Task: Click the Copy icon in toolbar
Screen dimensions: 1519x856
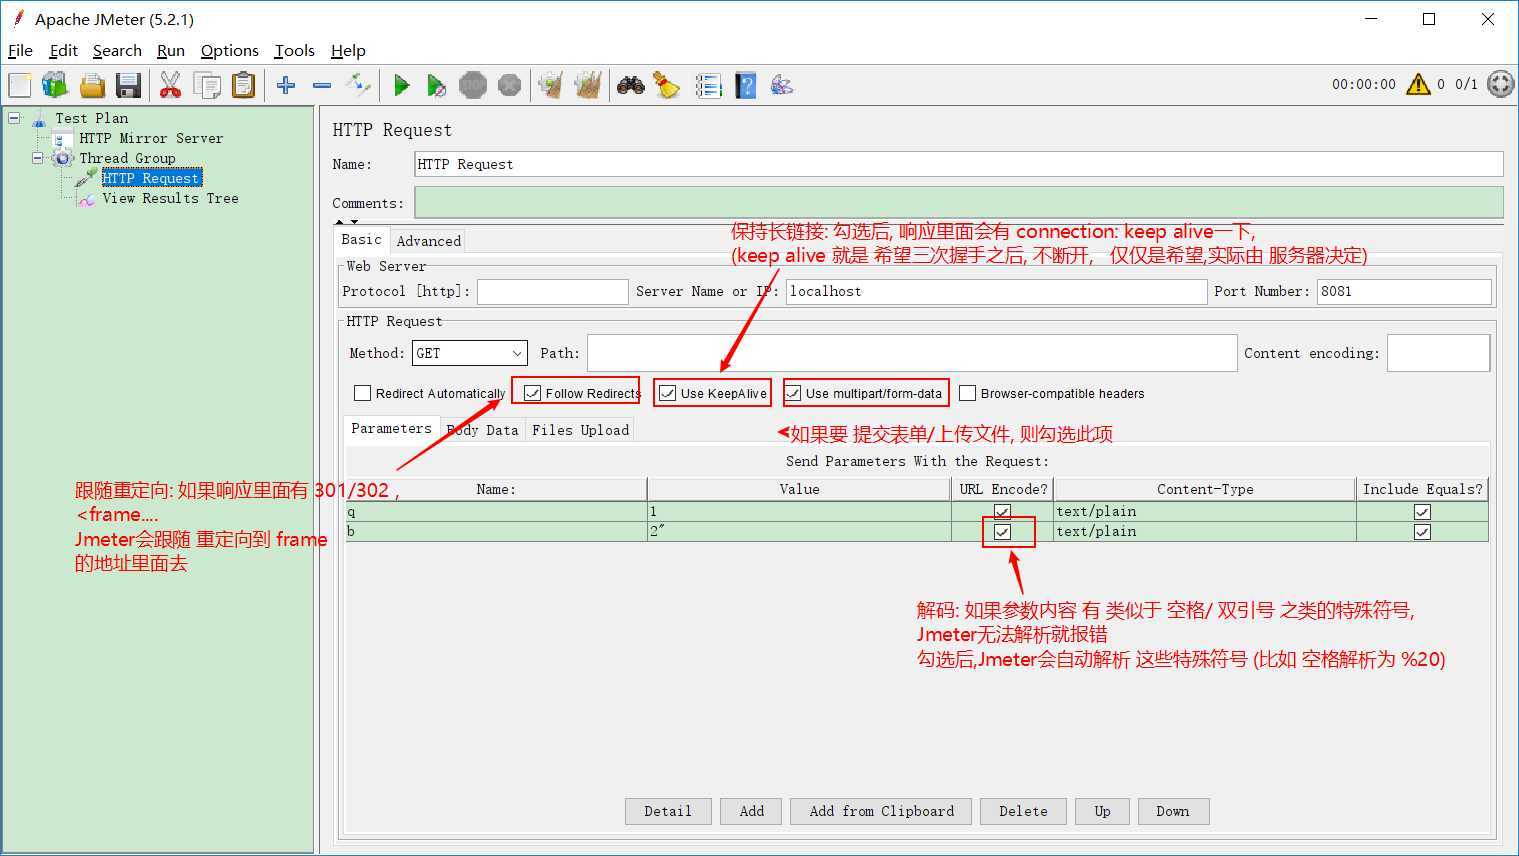Action: [207, 85]
